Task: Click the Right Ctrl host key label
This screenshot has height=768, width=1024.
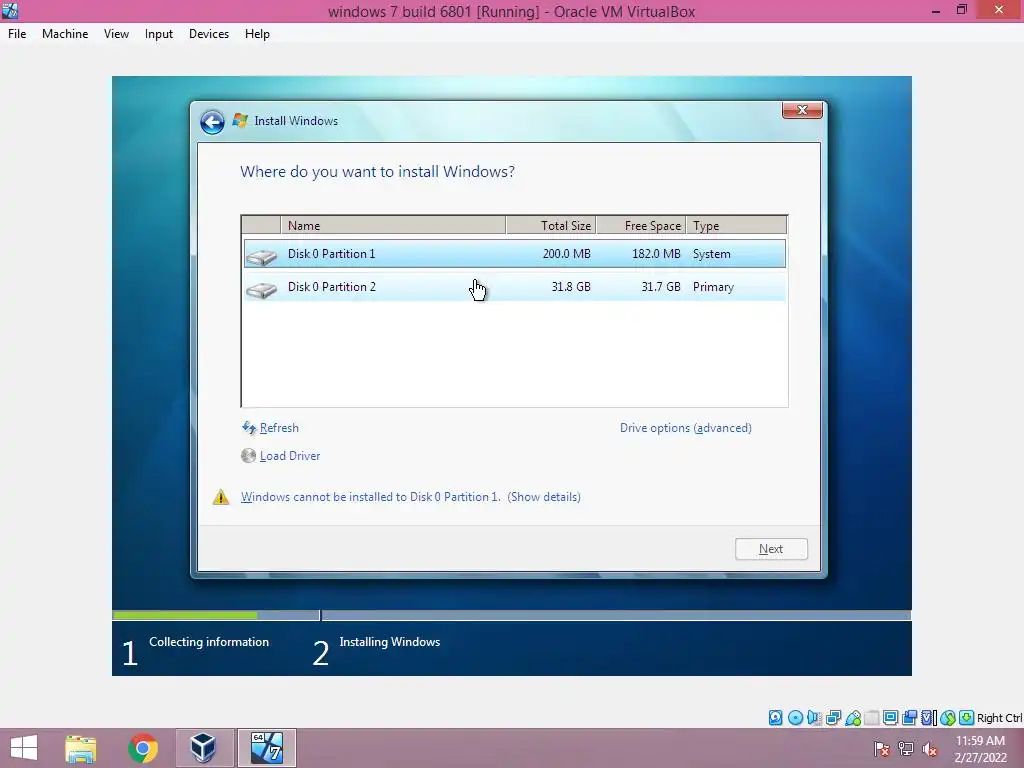Action: click(x=999, y=718)
